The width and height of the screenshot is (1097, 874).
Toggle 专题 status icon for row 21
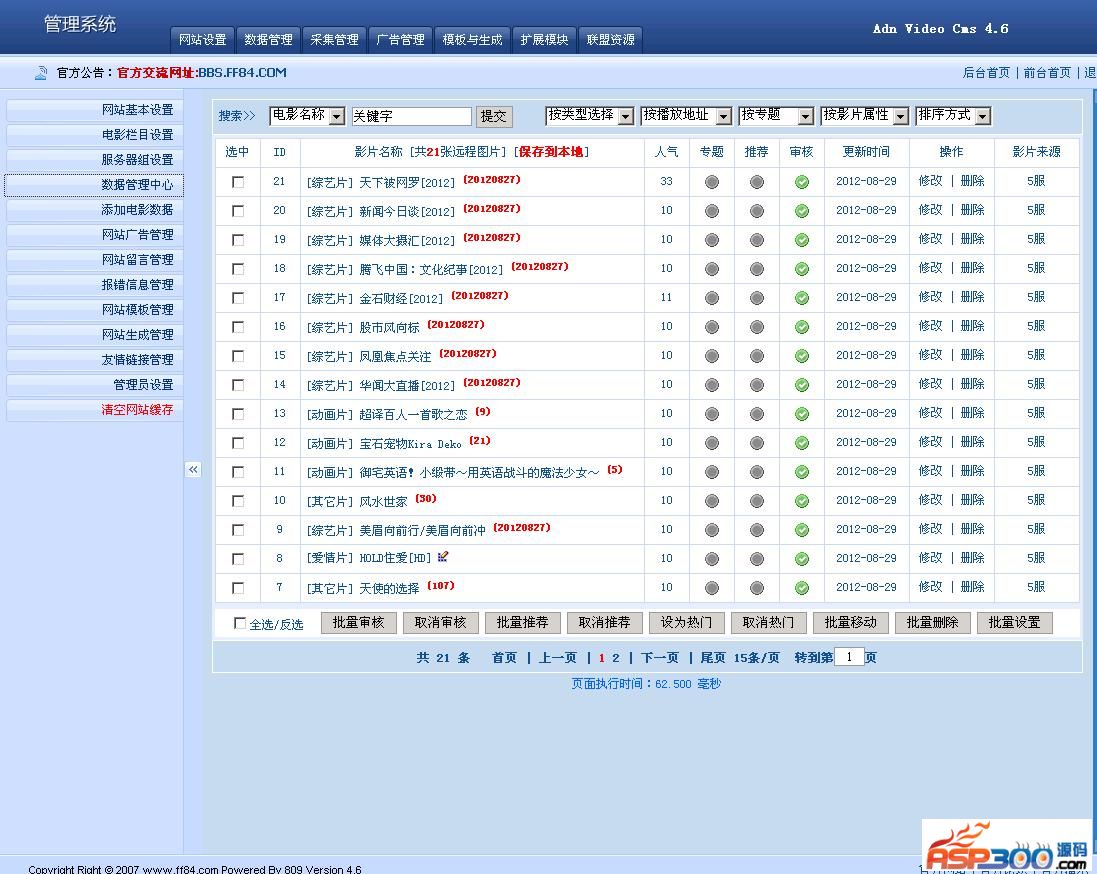(x=712, y=182)
